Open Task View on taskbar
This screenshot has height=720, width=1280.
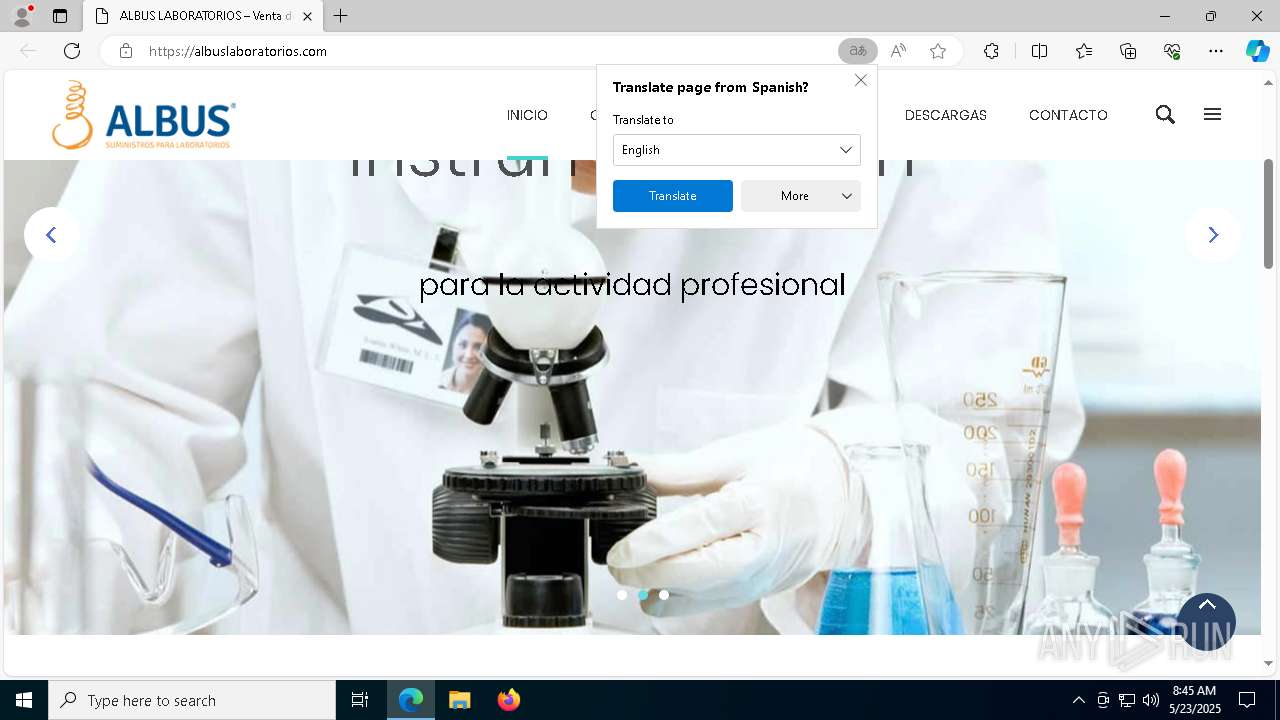[360, 700]
